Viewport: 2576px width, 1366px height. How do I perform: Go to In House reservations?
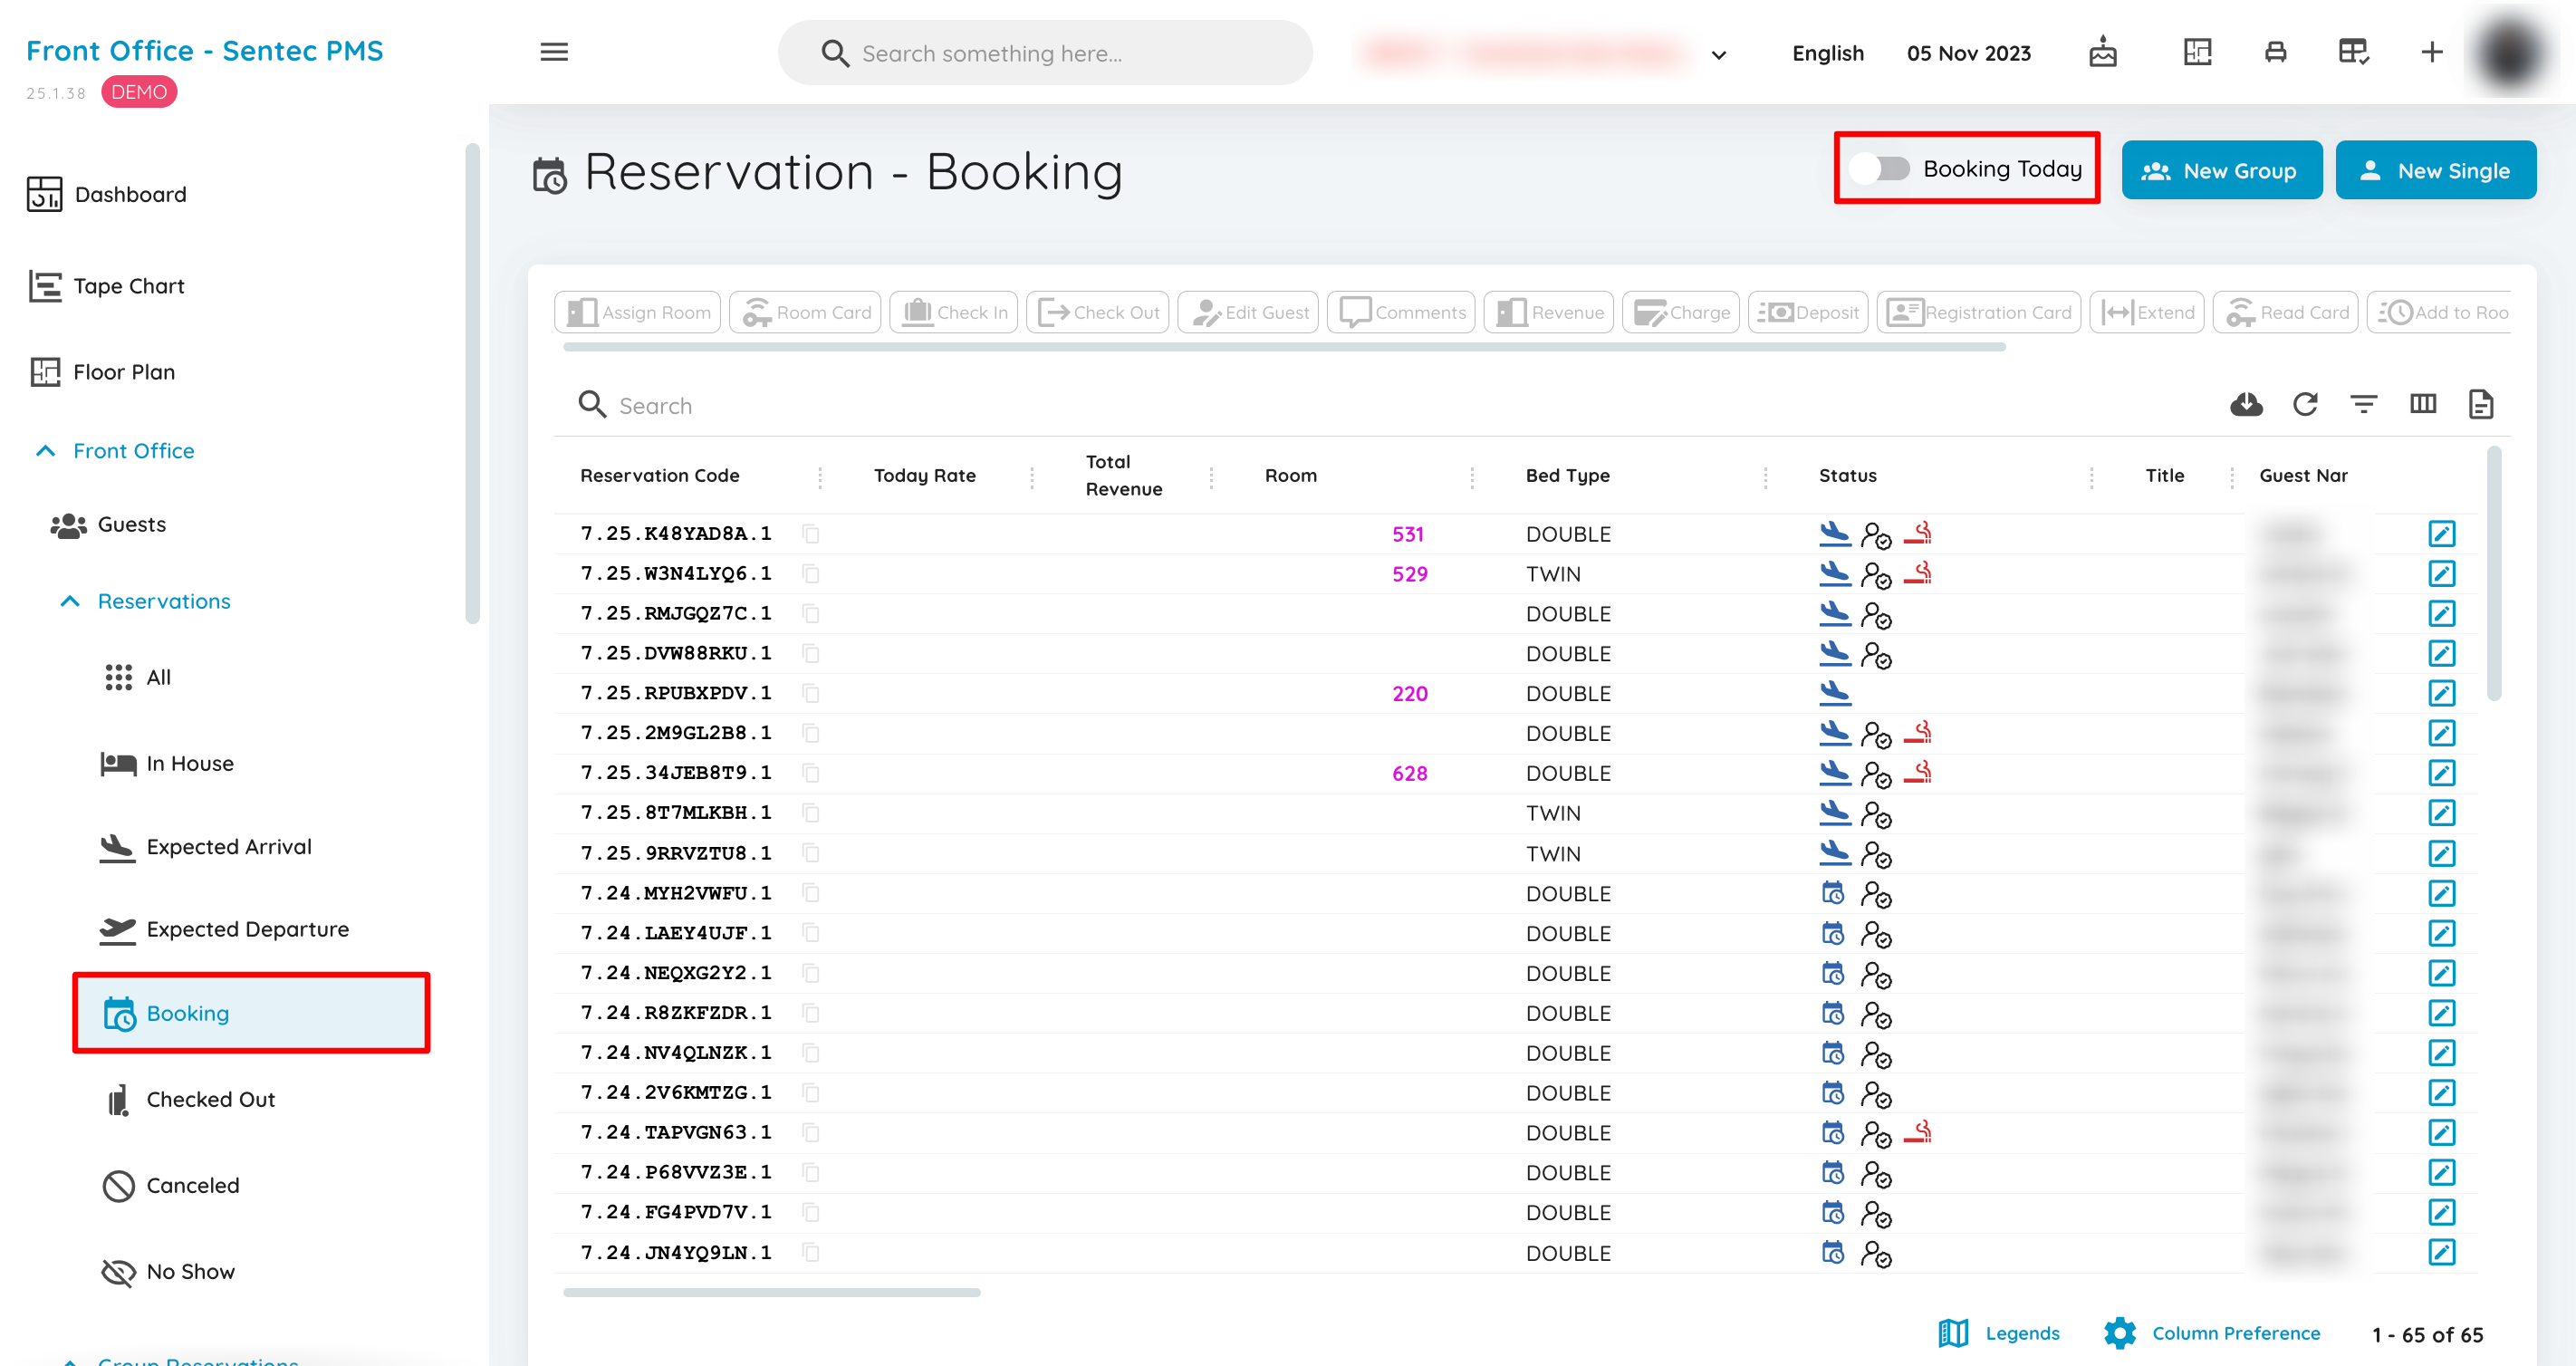(166, 763)
